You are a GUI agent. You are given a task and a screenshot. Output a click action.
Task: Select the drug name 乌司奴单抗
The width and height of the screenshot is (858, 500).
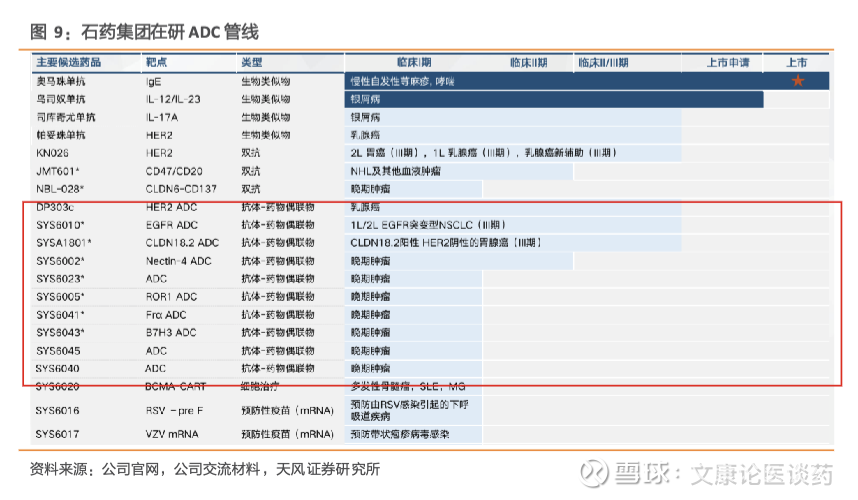point(61,99)
